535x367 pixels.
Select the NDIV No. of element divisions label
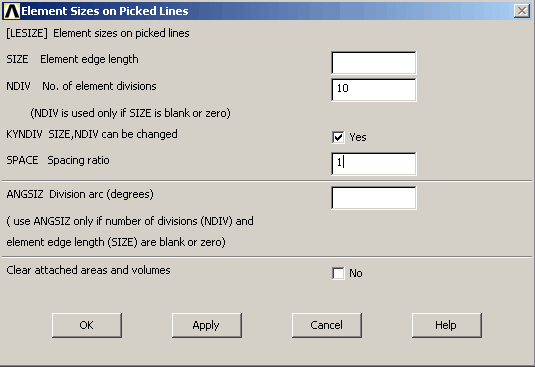pyautogui.click(x=81, y=86)
